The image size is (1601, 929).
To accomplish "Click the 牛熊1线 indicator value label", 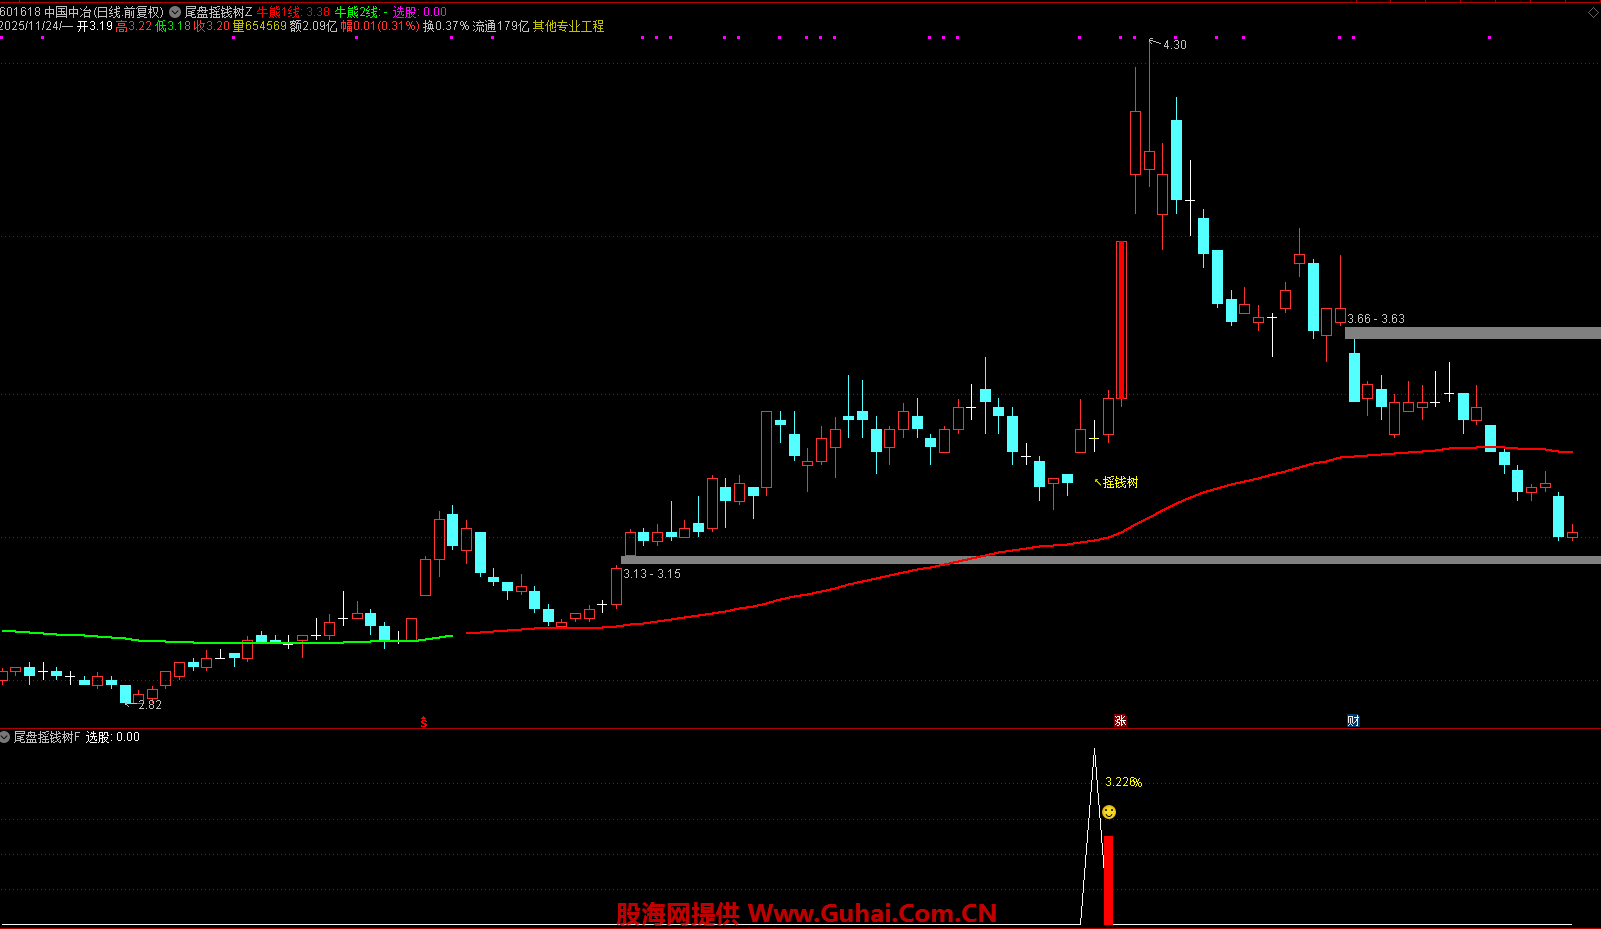I will pyautogui.click(x=278, y=12).
